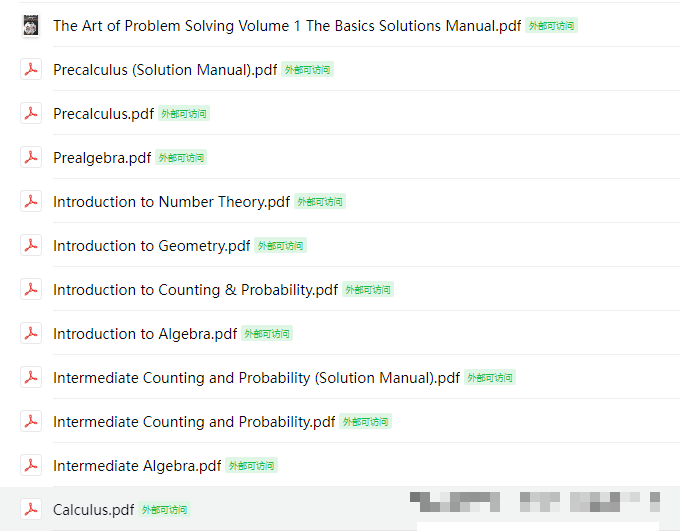Image resolution: width=680 pixels, height=532 pixels.
Task: Click PDF icon next to Precalculus (Solution Manual).pdf
Action: point(31,69)
